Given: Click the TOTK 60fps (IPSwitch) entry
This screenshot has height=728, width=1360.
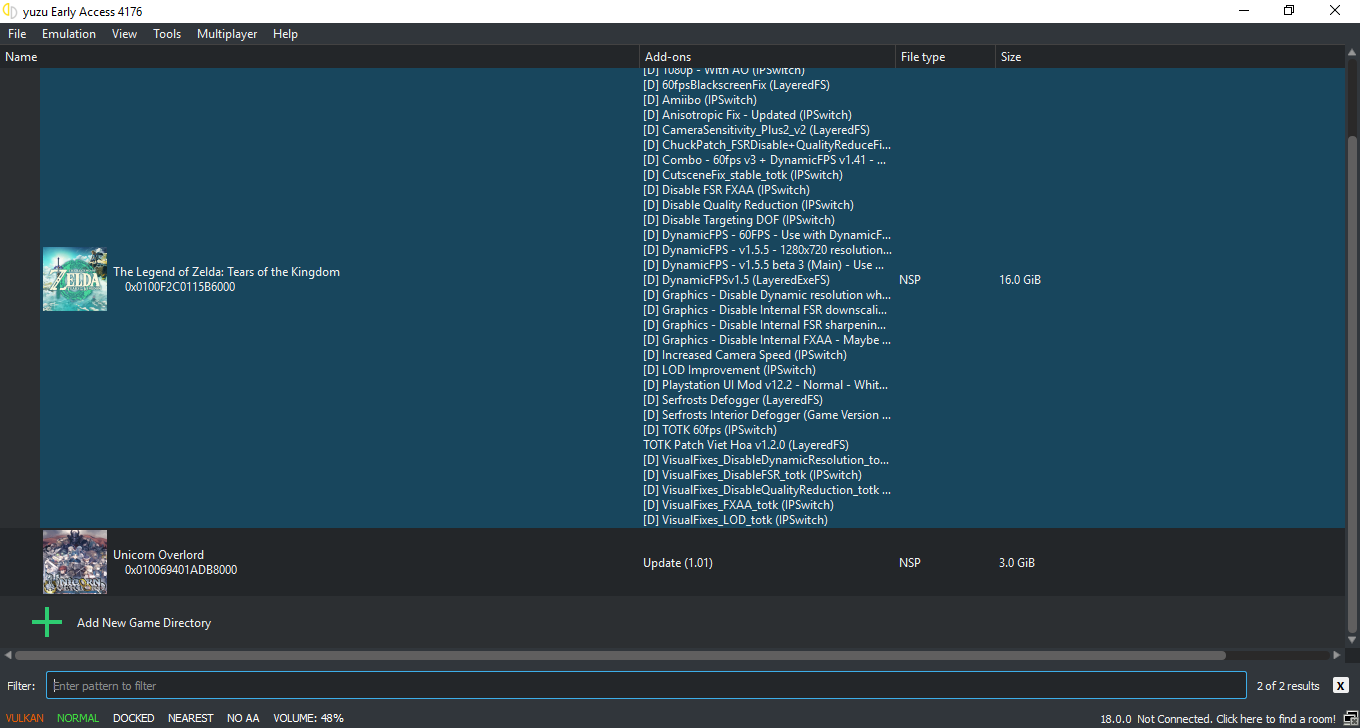Looking at the screenshot, I should point(710,430).
